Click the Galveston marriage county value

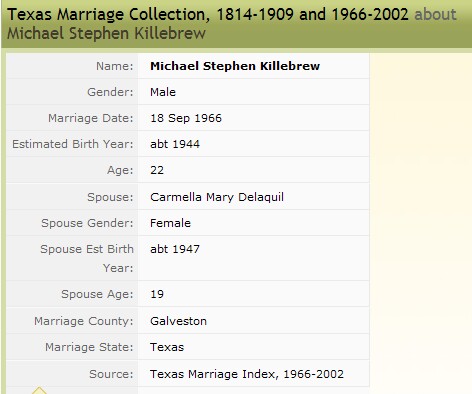[x=178, y=321]
